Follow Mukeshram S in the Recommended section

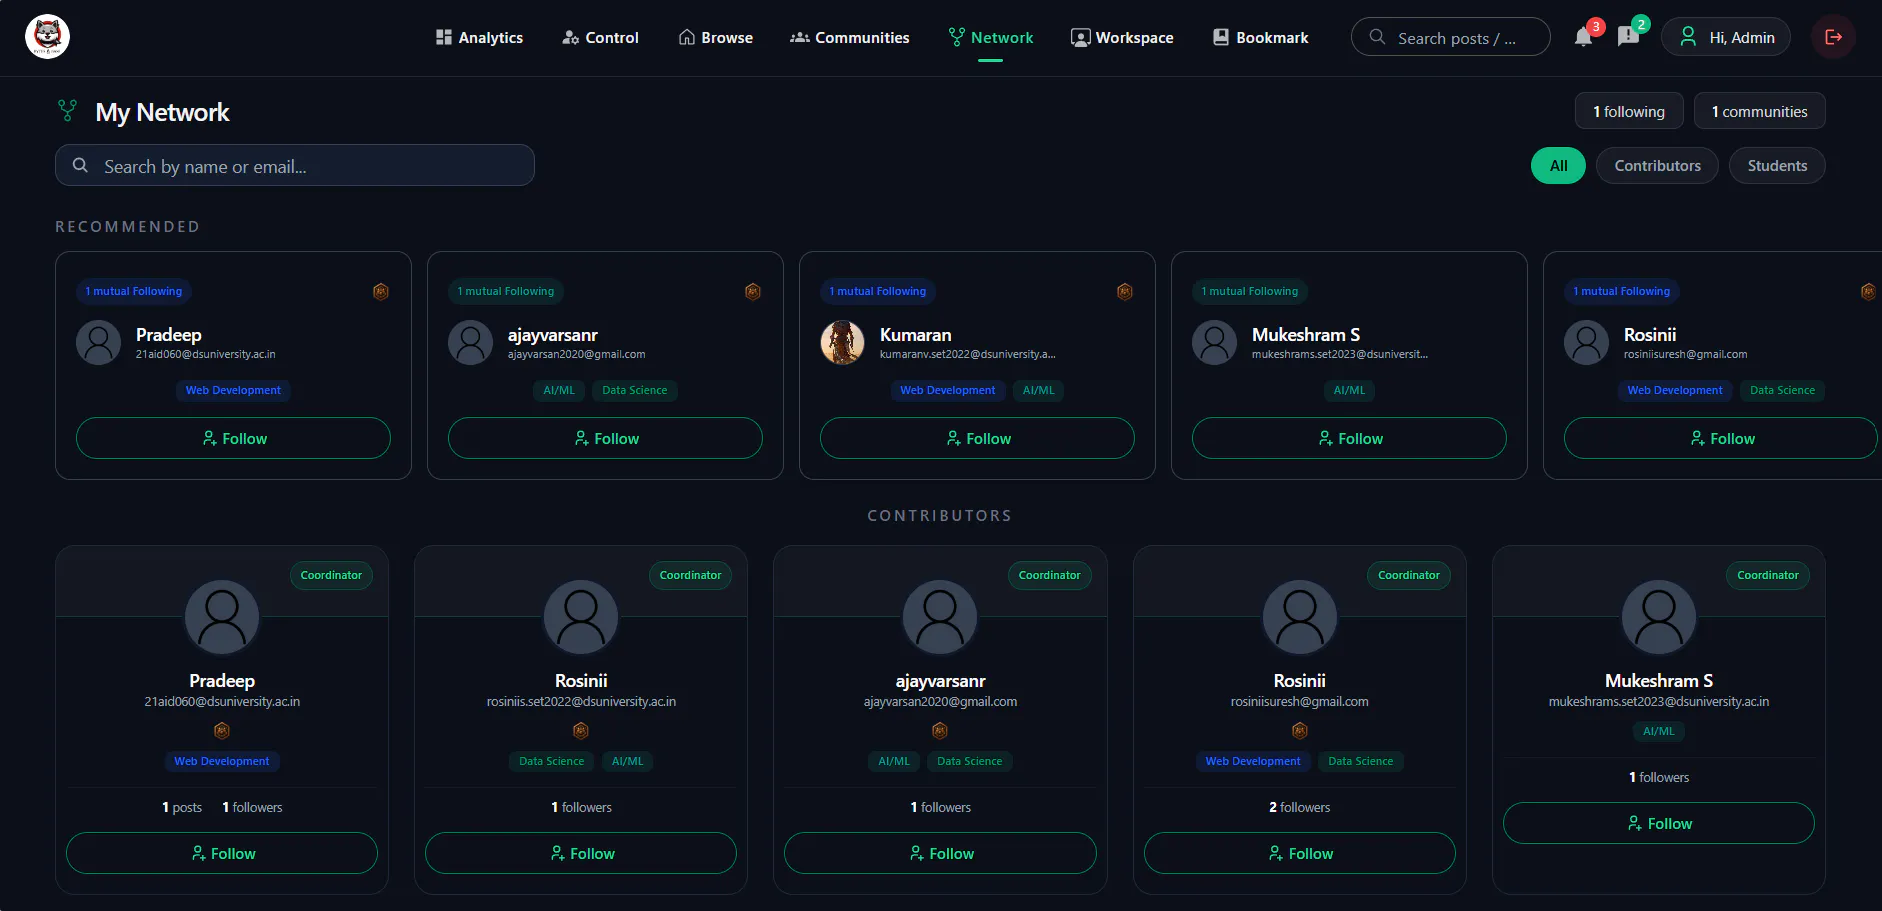pyautogui.click(x=1349, y=438)
